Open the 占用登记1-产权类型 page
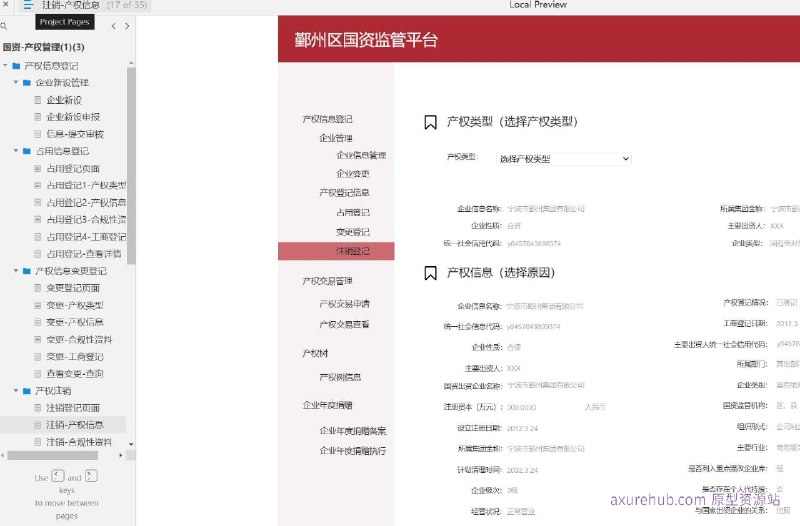 [x=86, y=185]
